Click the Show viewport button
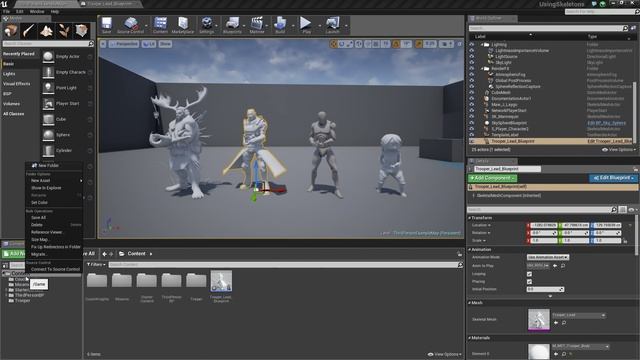Image resolution: width=640 pixels, height=360 pixels. [x=165, y=44]
